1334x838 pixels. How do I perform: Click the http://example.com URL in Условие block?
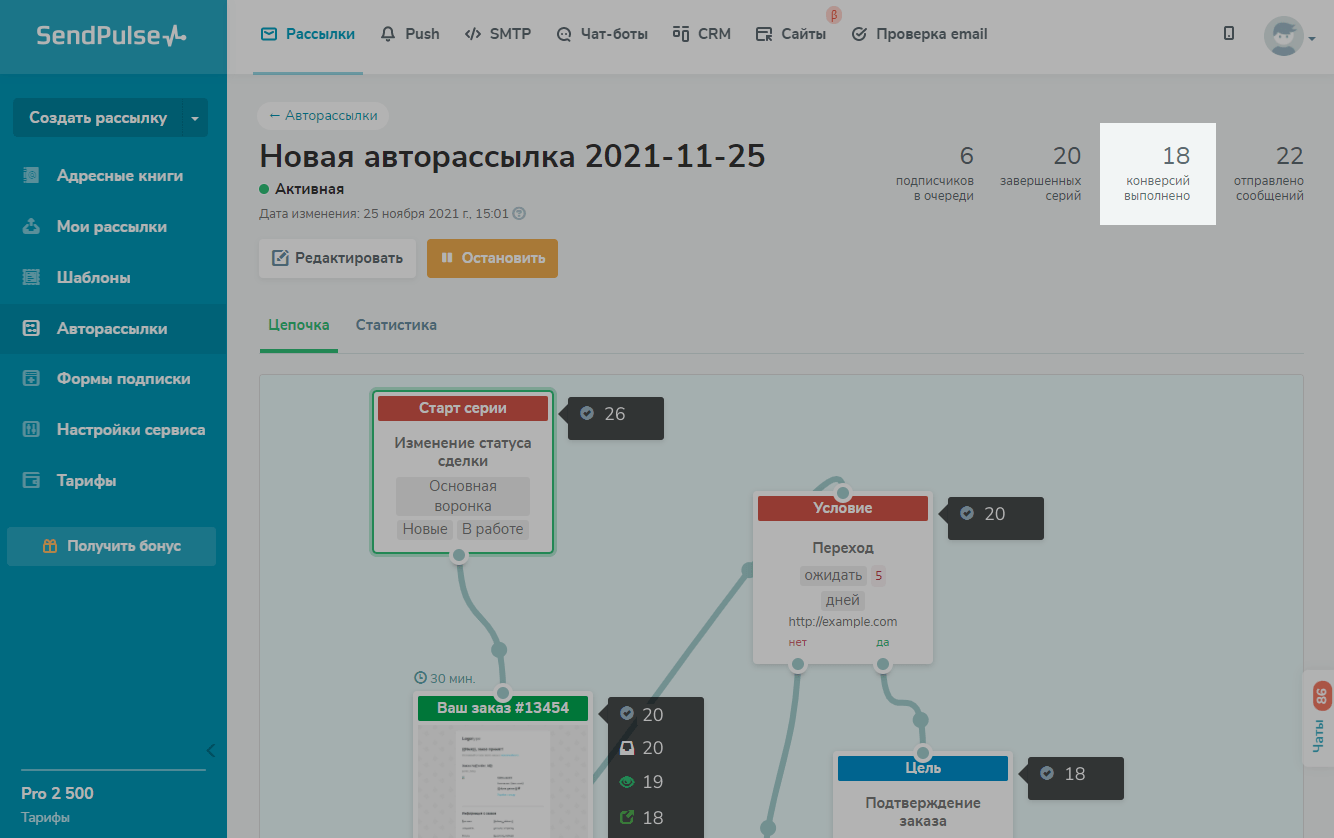pyautogui.click(x=843, y=622)
